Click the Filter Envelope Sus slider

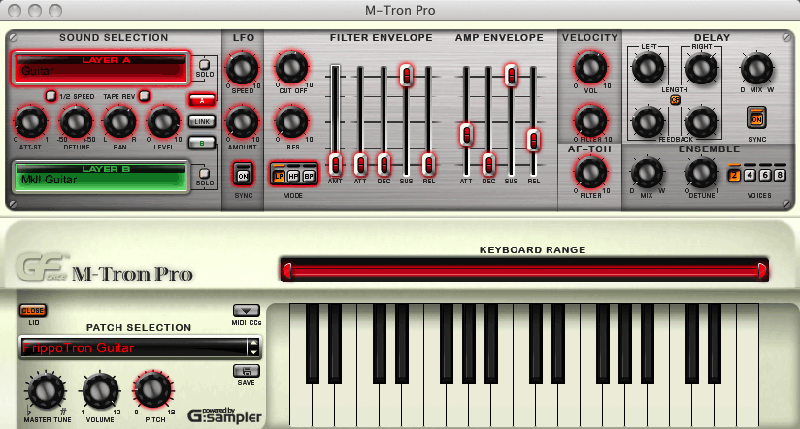click(x=407, y=75)
